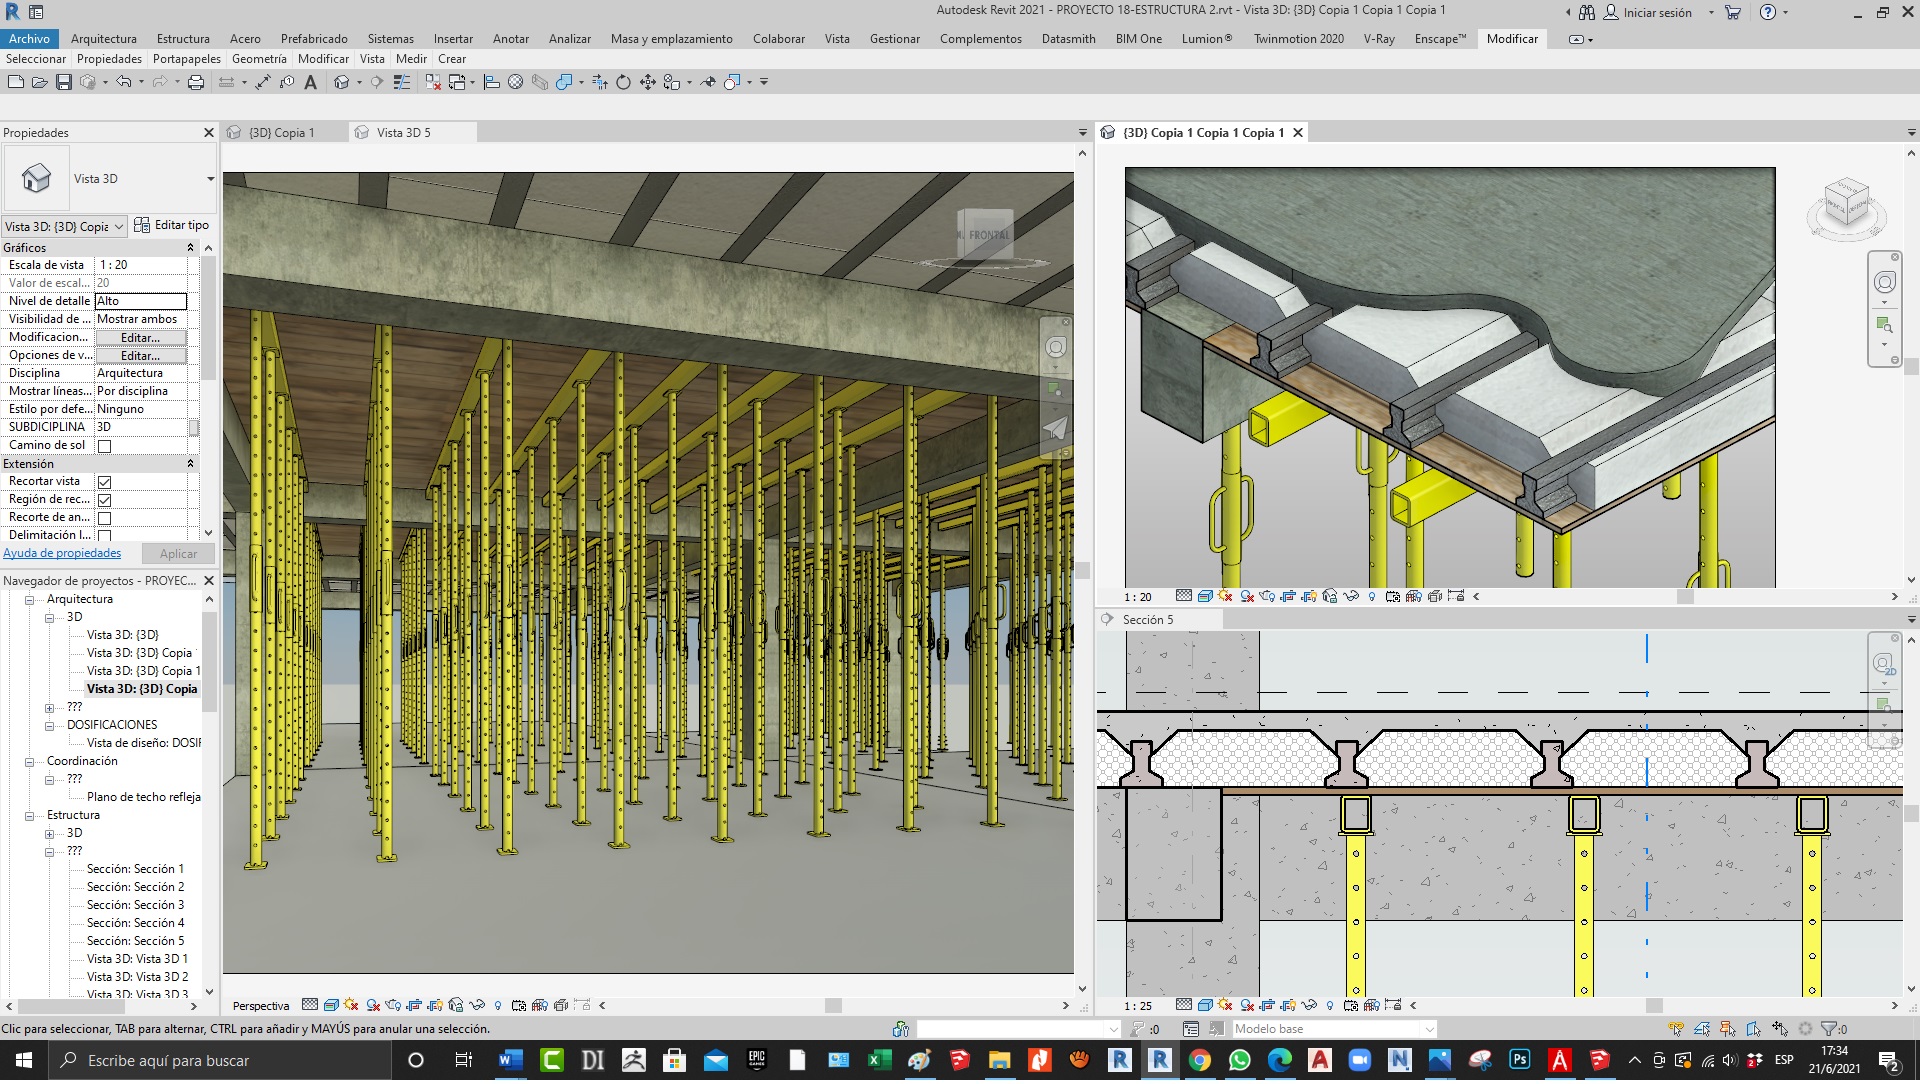
Task: Uncheck Región de recorte visible
Action: [x=105, y=499]
